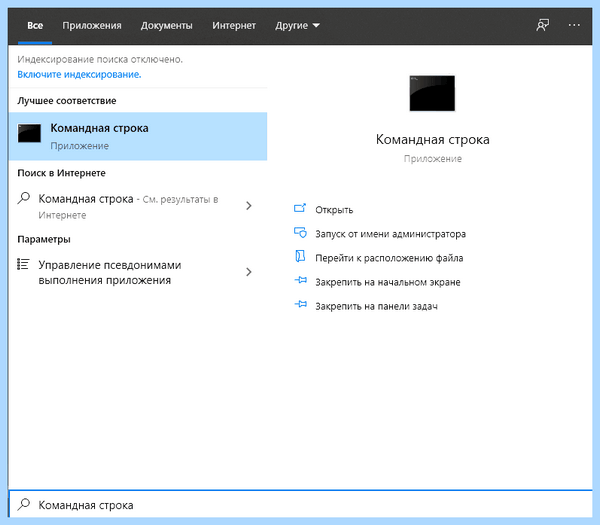Viewport: 600px width, 525px height.
Task: Click the file location icon
Action: [x=300, y=256]
